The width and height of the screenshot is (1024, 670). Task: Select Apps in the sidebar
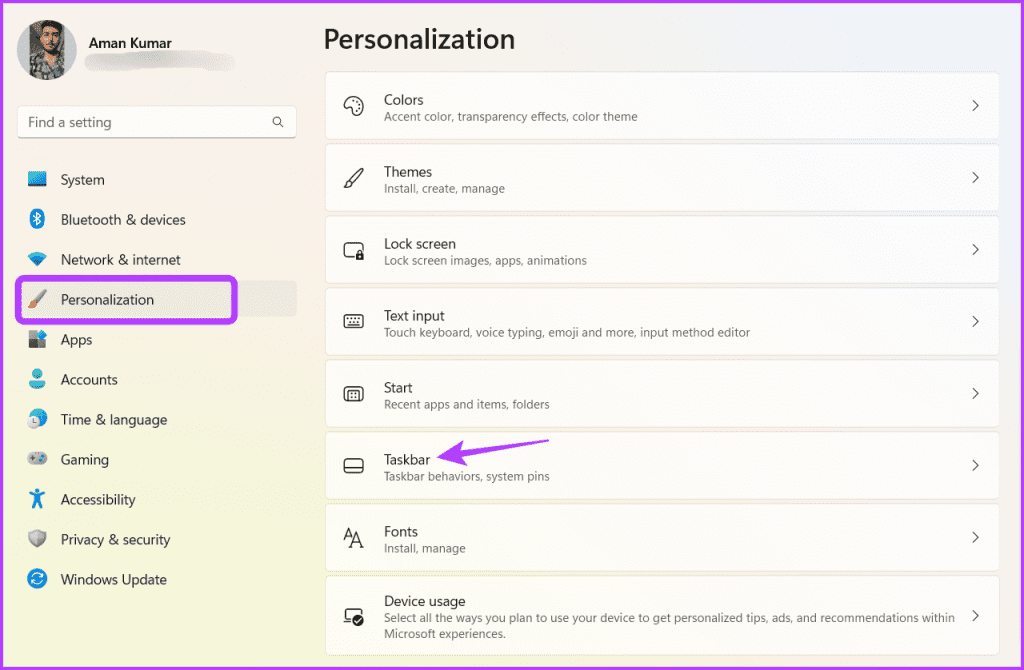(x=76, y=340)
